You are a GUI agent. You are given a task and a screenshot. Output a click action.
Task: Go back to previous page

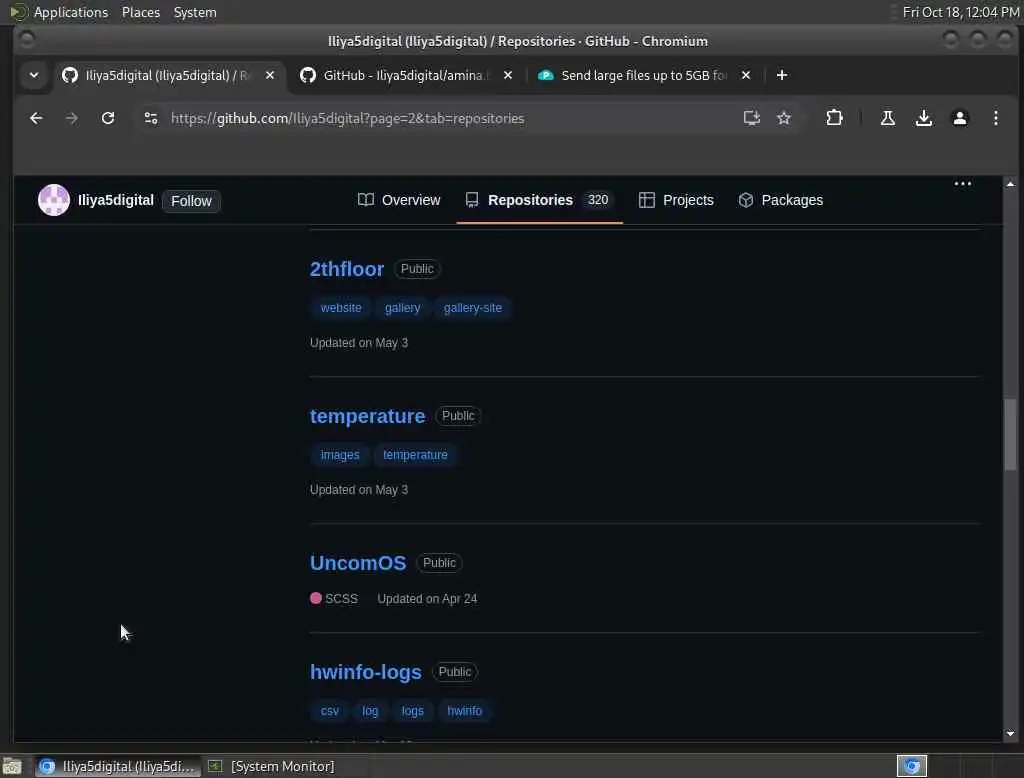[x=36, y=118]
